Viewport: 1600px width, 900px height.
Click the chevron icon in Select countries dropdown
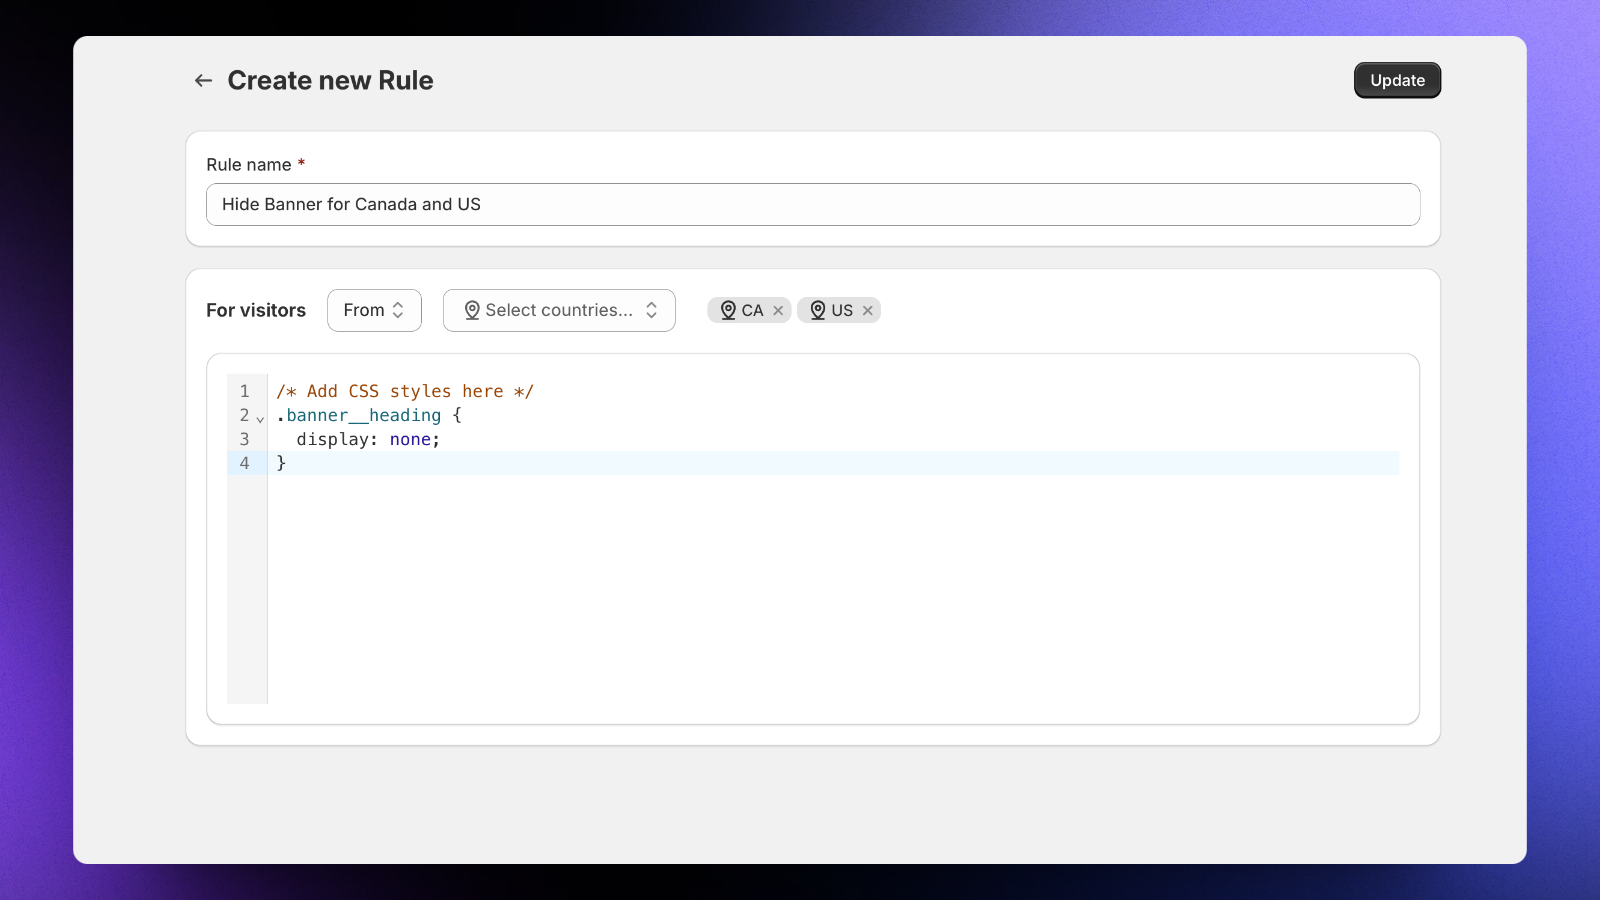[x=651, y=311]
